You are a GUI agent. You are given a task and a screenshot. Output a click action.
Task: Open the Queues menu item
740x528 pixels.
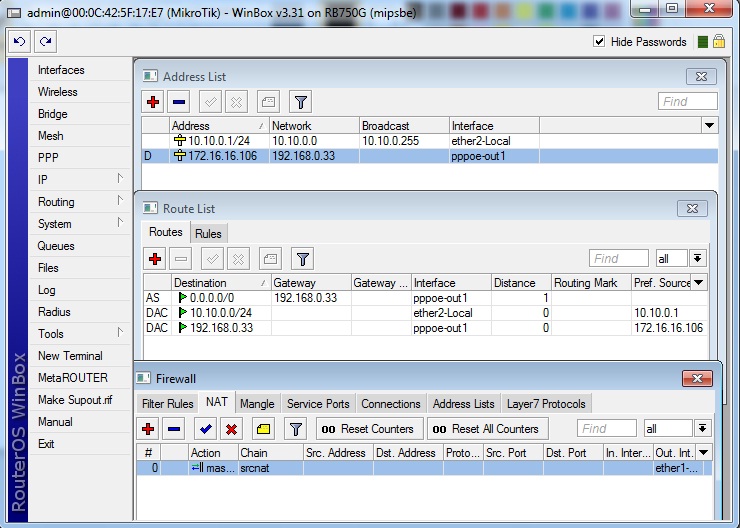(79, 246)
